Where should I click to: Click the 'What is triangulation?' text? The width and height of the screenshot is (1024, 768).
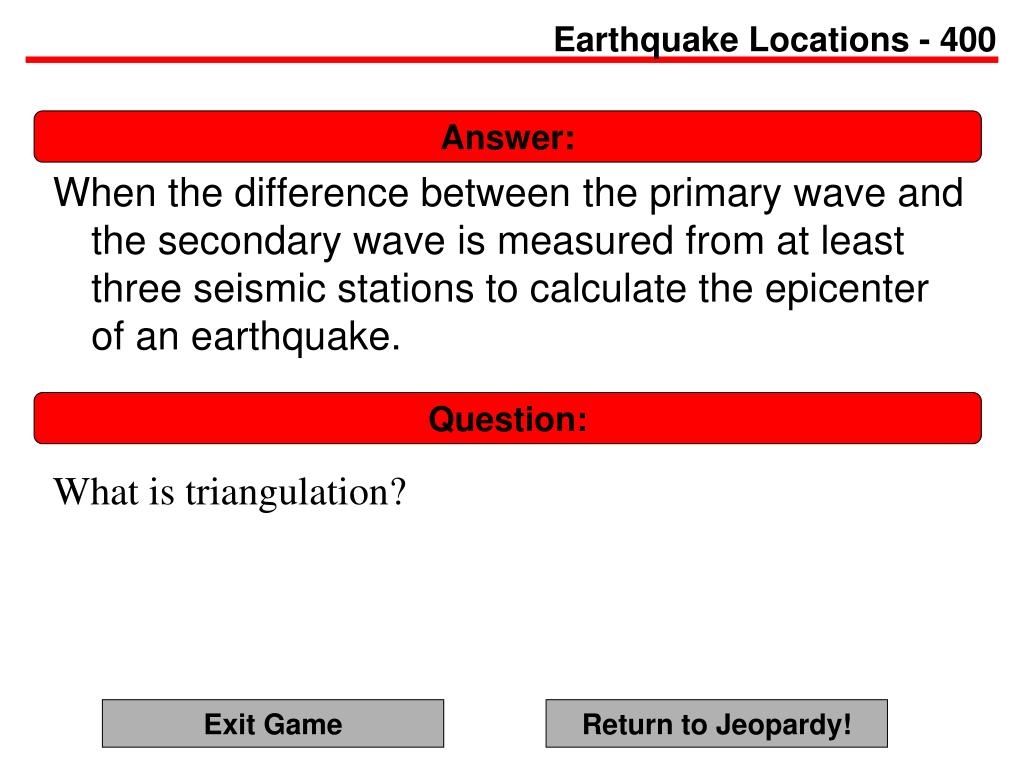[230, 492]
